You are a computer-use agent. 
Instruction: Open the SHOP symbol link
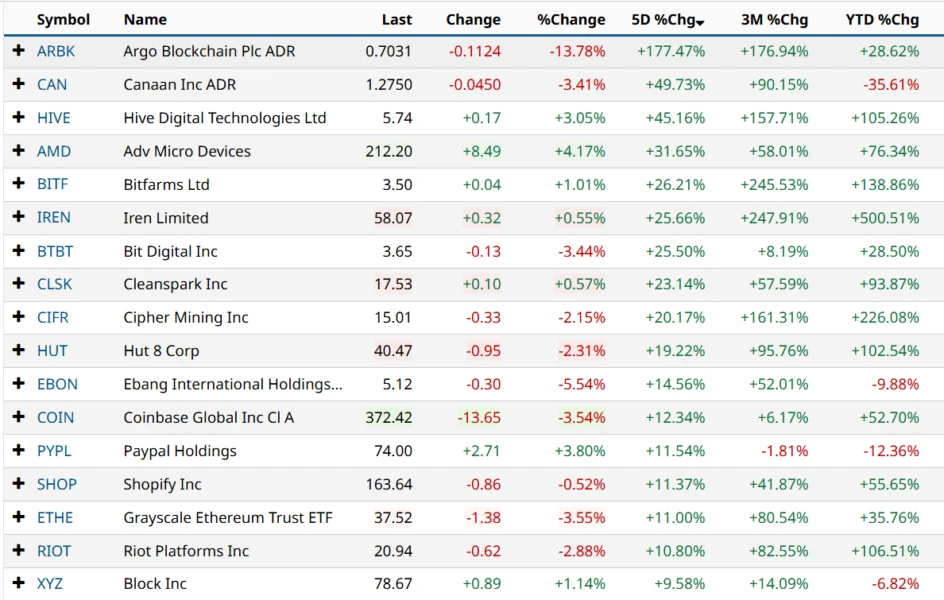tap(57, 484)
